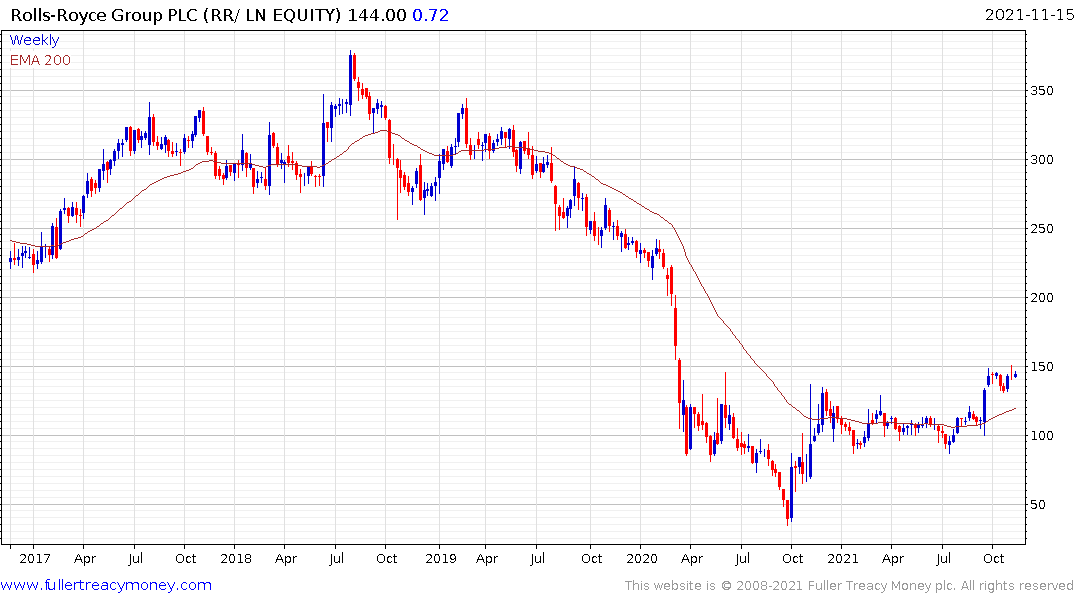Click the '350' price axis label
The width and height of the screenshot is (1075, 600).
click(x=1042, y=91)
